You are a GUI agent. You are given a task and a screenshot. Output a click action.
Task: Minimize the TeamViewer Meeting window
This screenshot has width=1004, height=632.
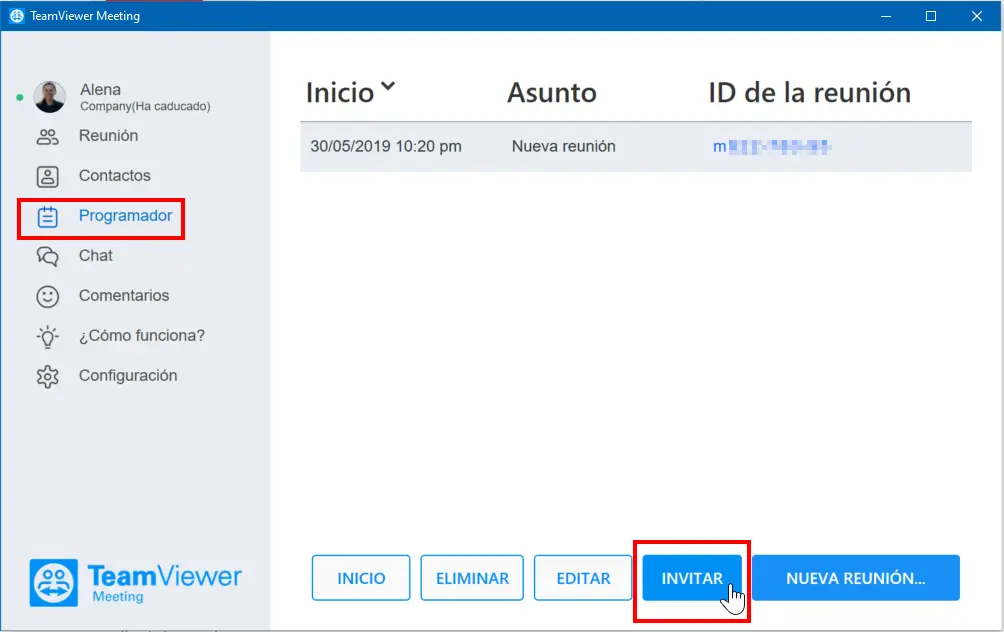pyautogui.click(x=886, y=16)
